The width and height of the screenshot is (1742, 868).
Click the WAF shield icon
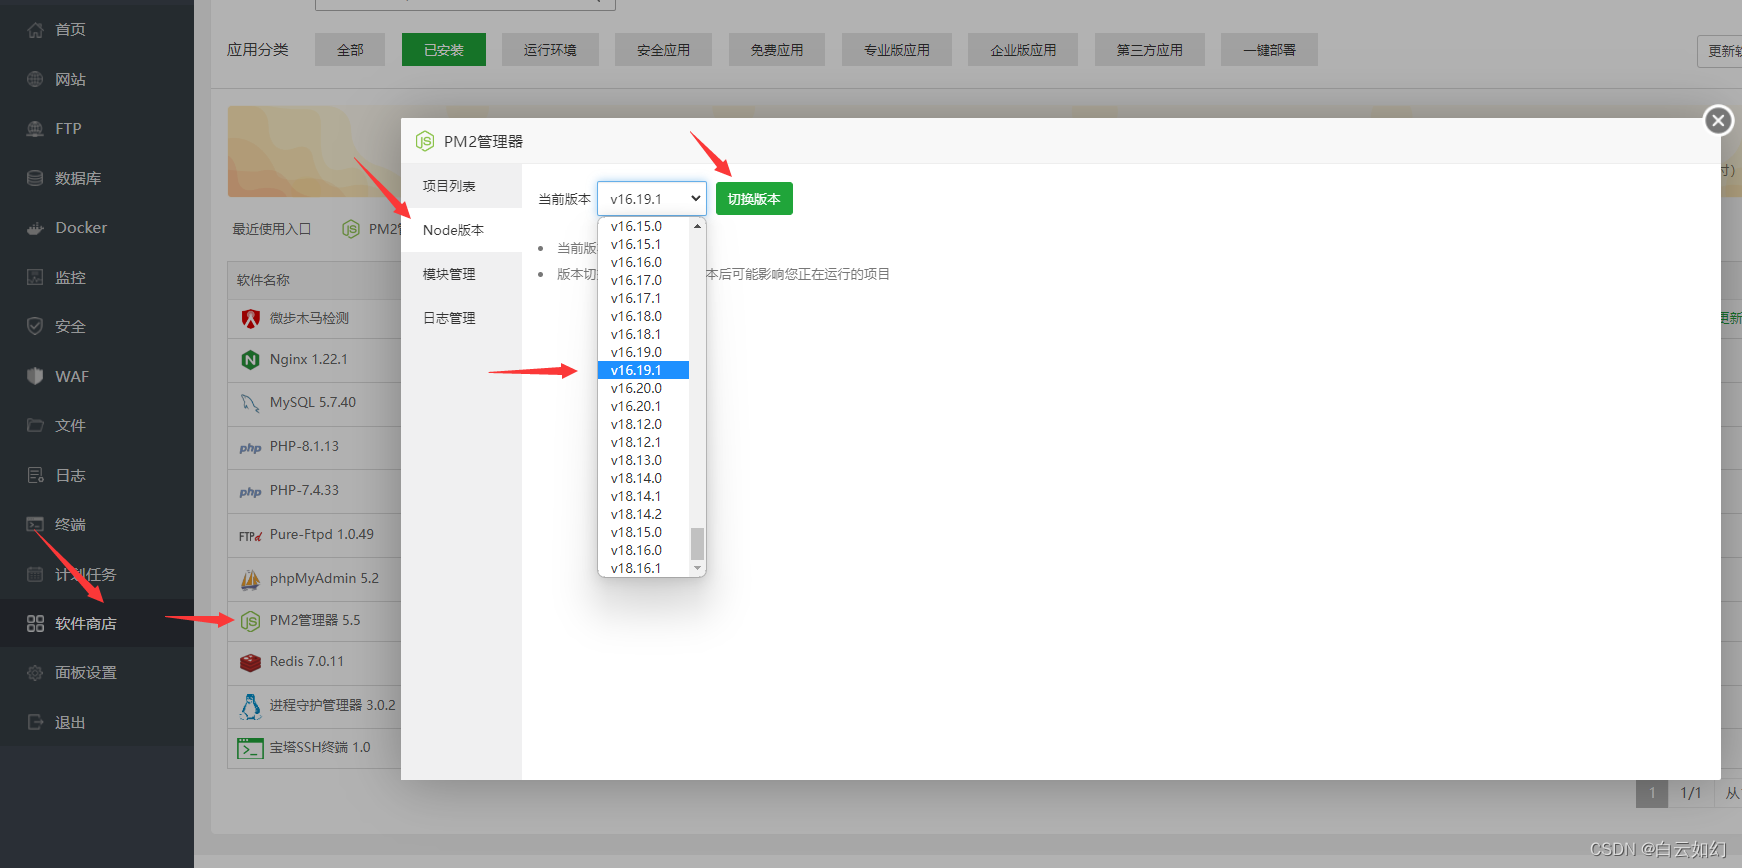(x=35, y=376)
